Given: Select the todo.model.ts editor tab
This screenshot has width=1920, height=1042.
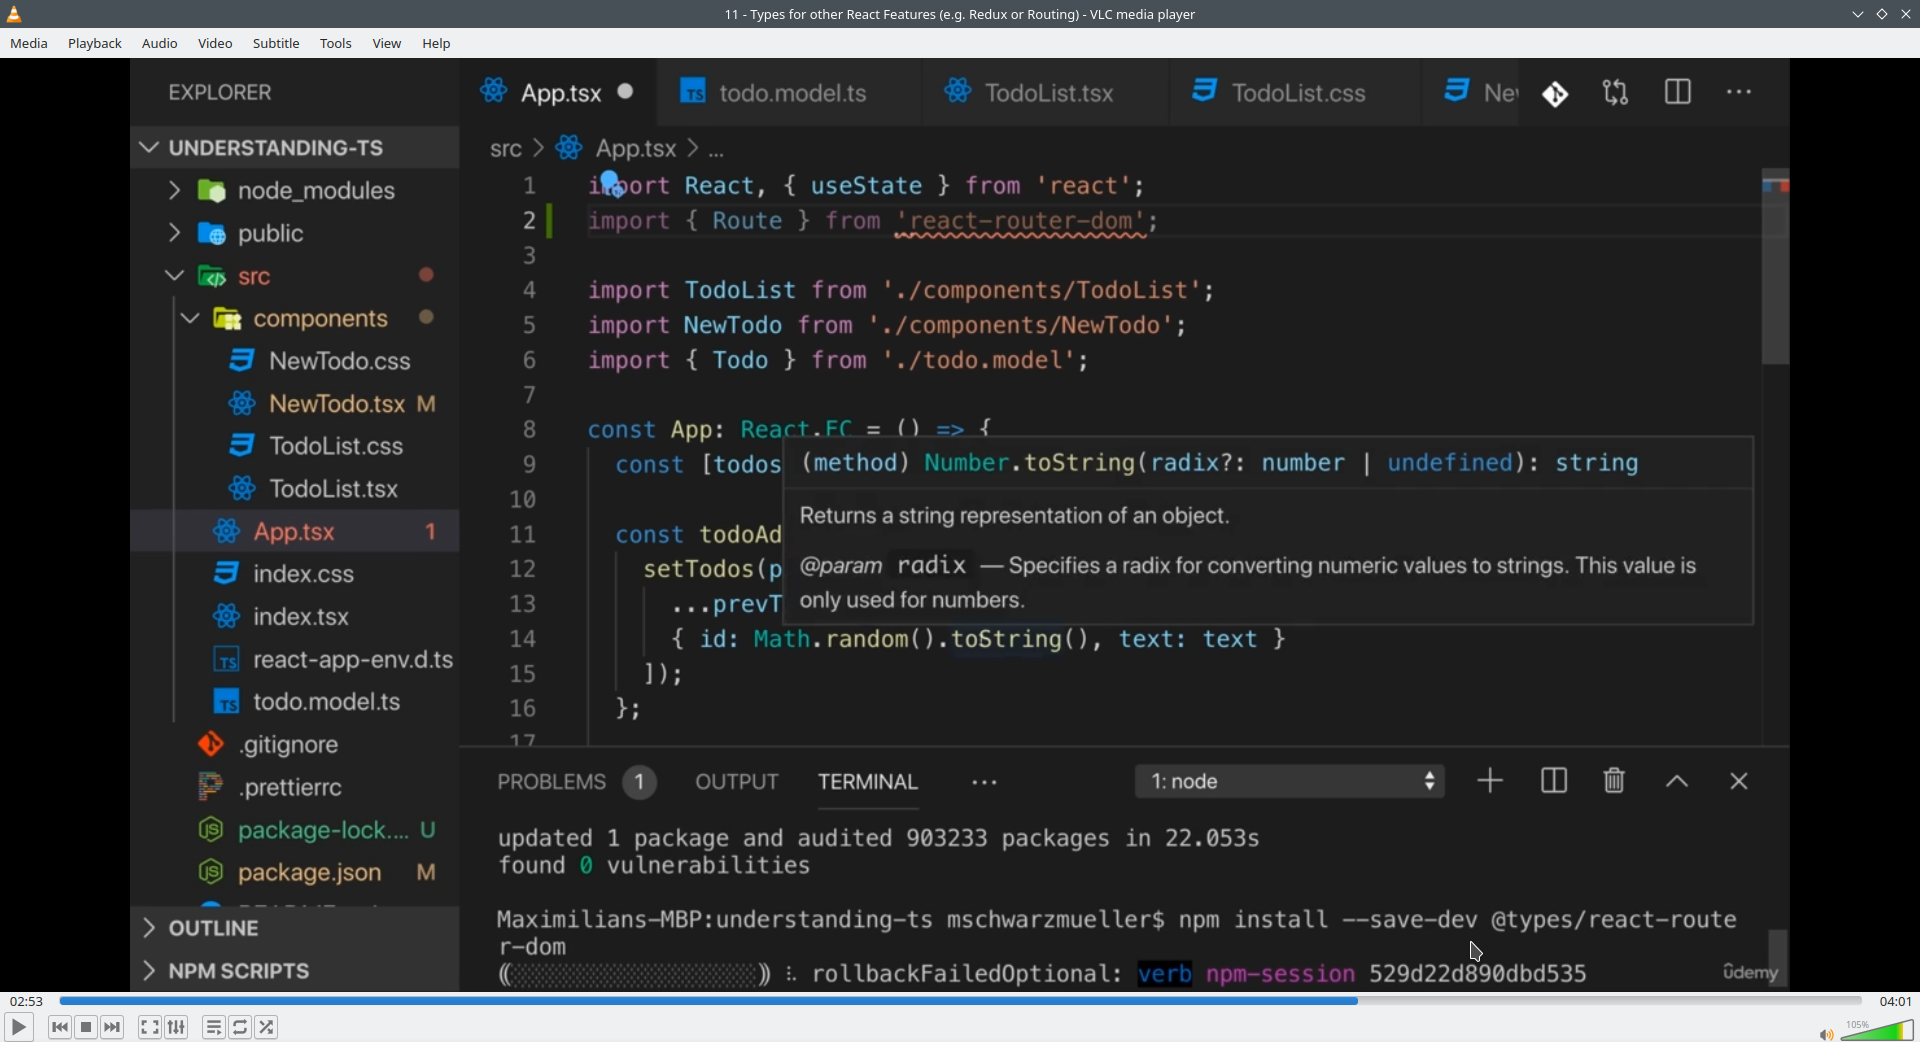Looking at the screenshot, I should [x=790, y=93].
